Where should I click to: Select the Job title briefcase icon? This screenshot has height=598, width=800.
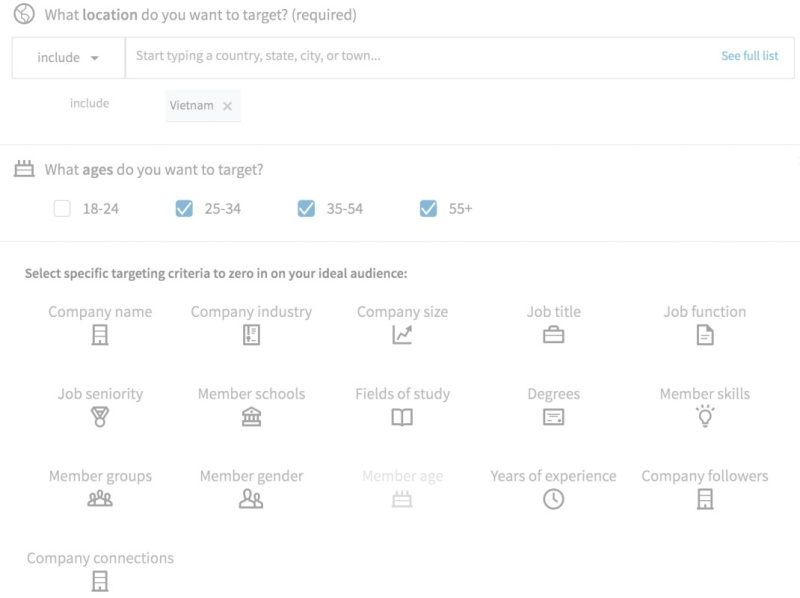(554, 335)
